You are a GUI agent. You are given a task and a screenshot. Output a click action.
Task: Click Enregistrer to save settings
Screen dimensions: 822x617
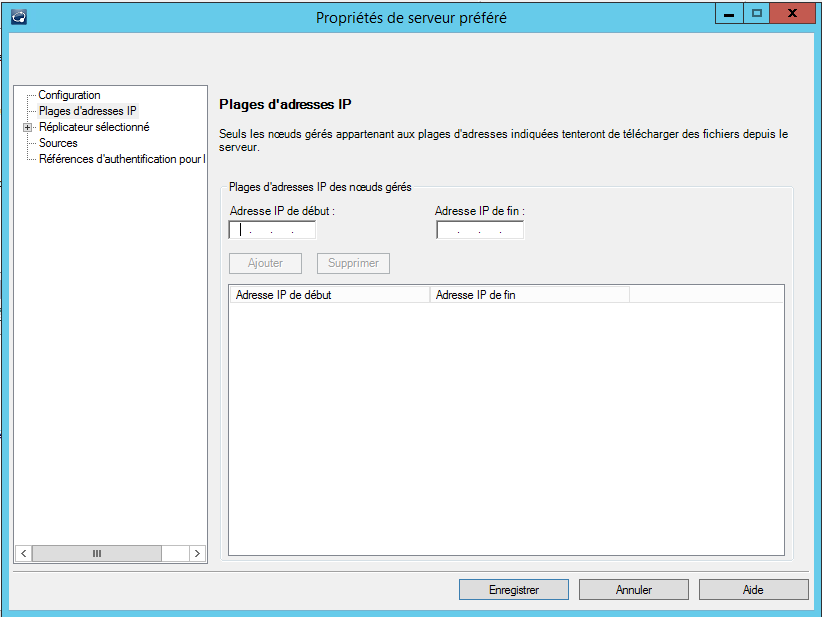tap(514, 590)
